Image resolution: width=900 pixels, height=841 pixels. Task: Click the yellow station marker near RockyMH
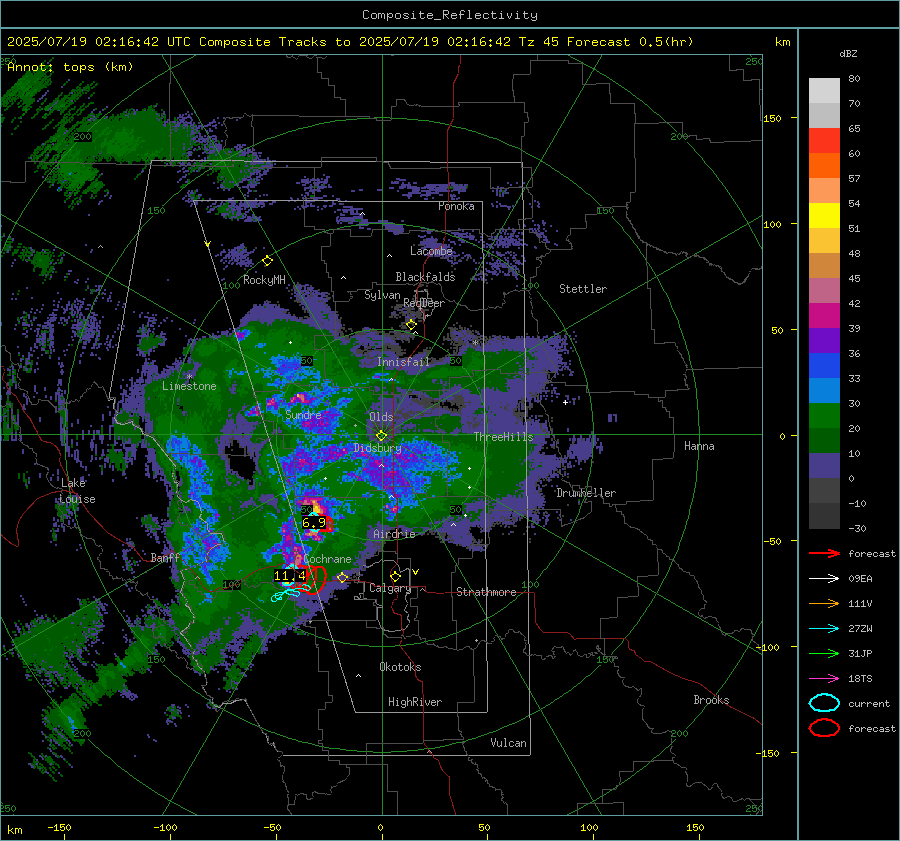pos(267,261)
